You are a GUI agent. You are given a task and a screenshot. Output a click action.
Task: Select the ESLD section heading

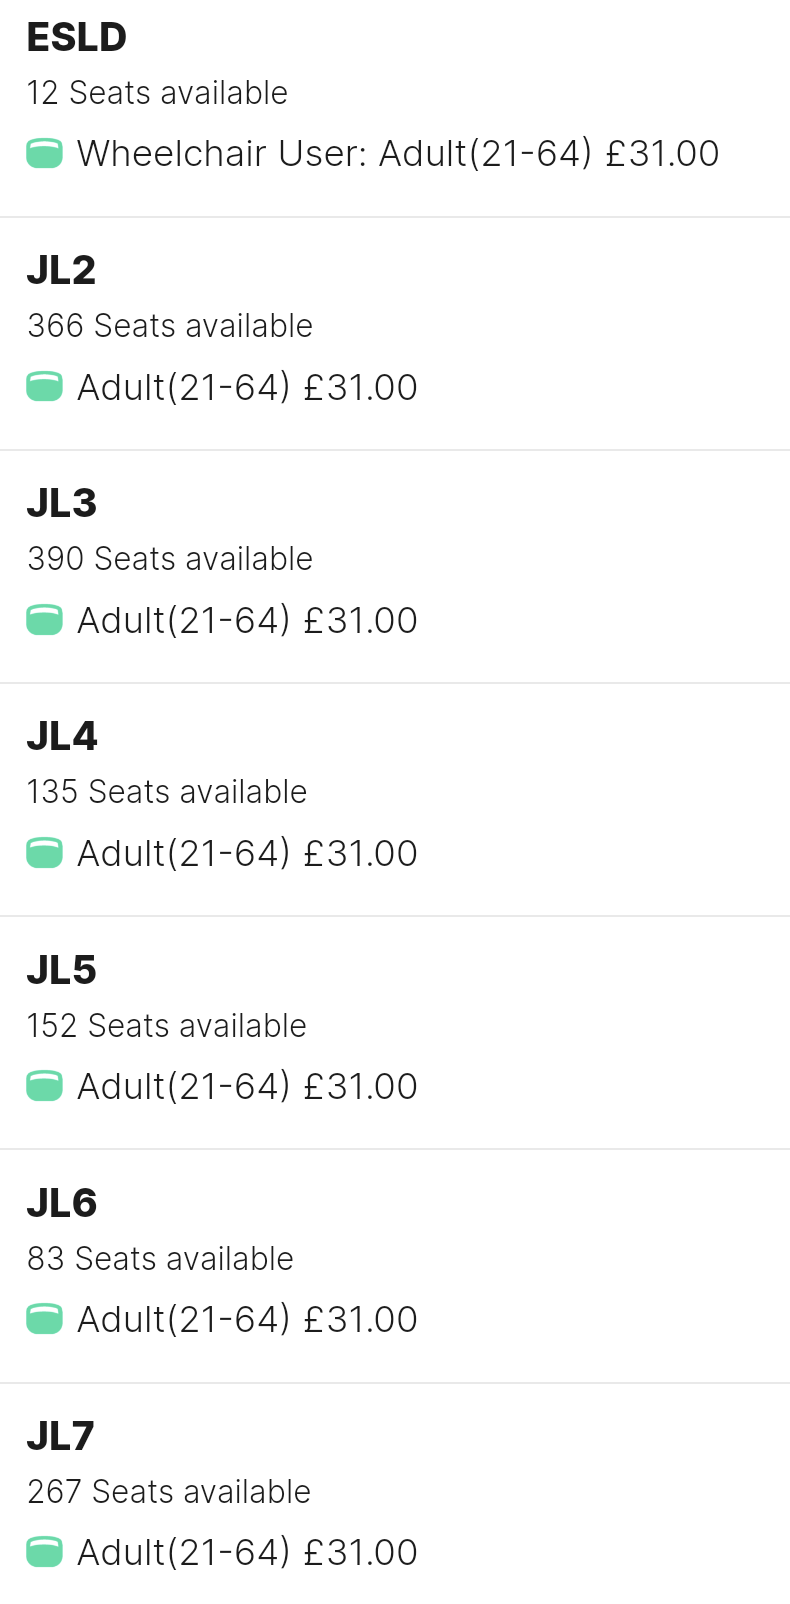click(x=76, y=37)
